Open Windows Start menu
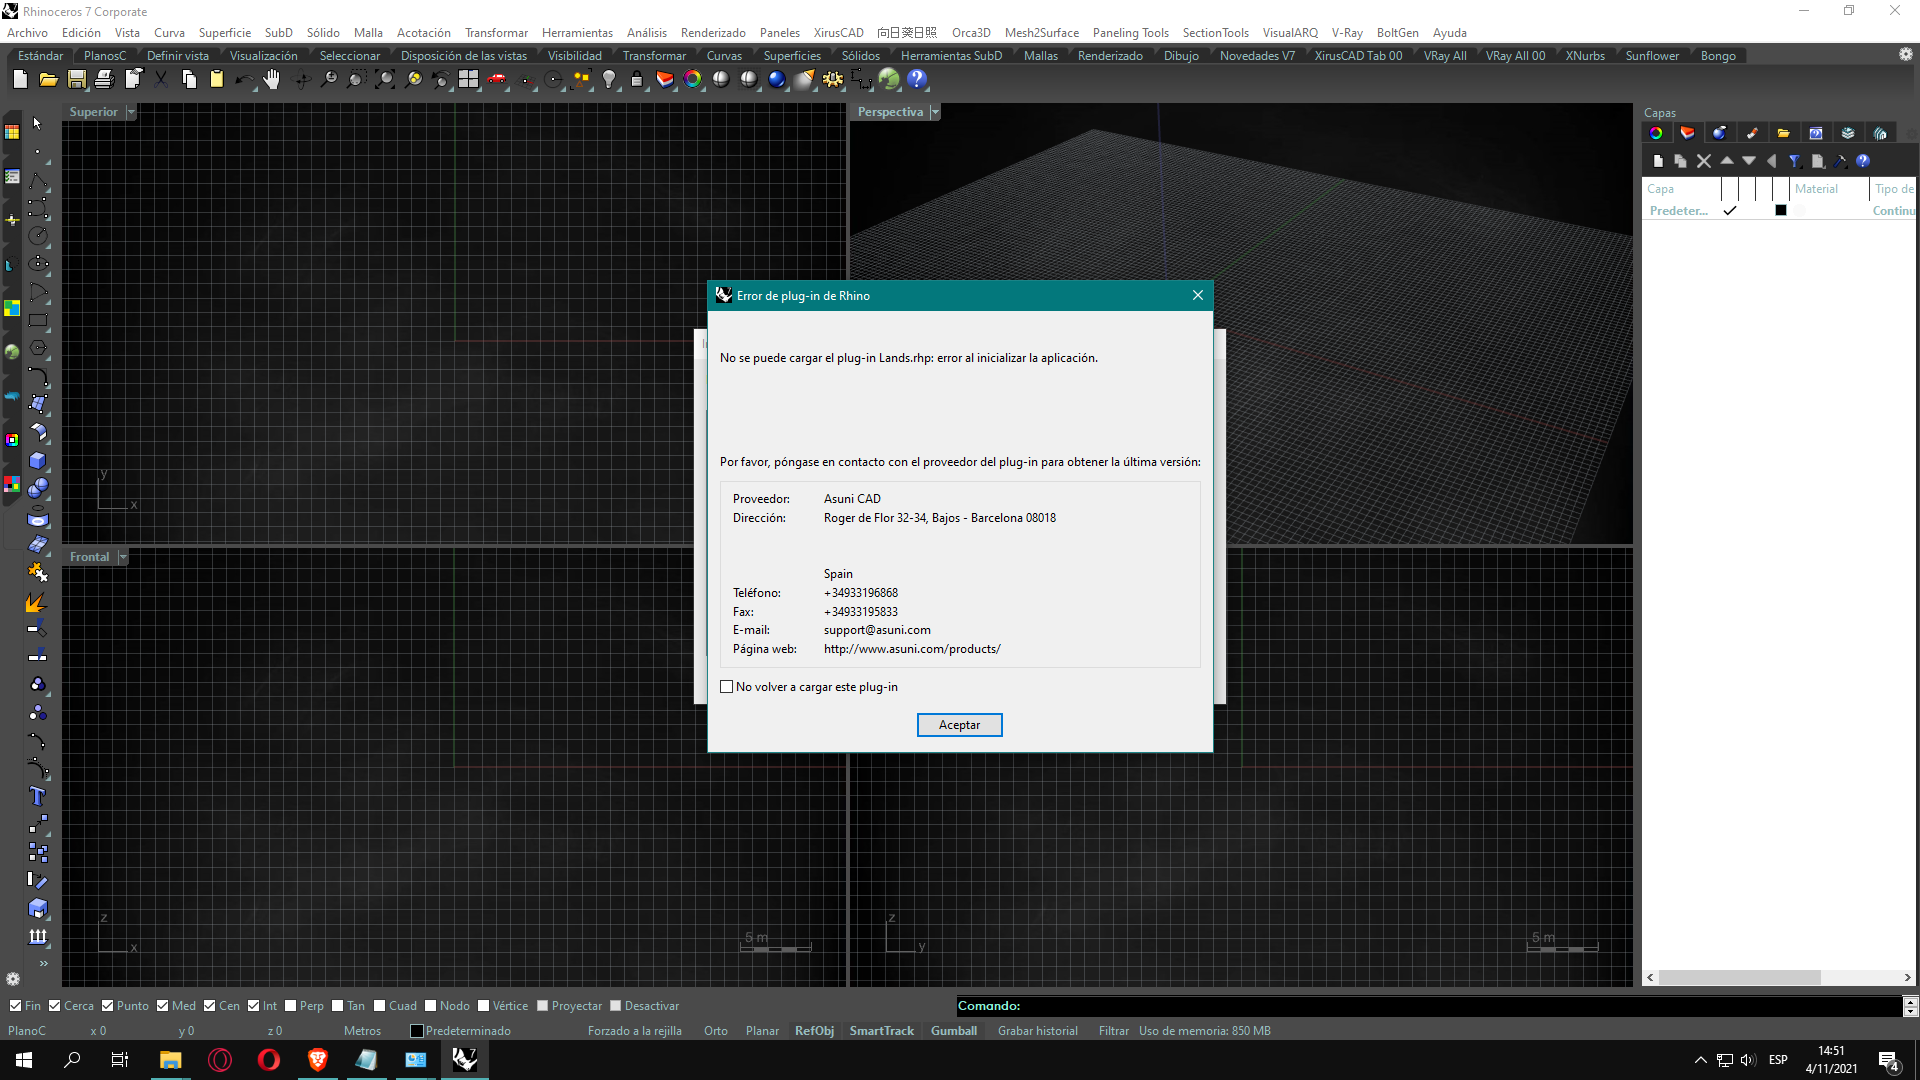 [24, 1060]
